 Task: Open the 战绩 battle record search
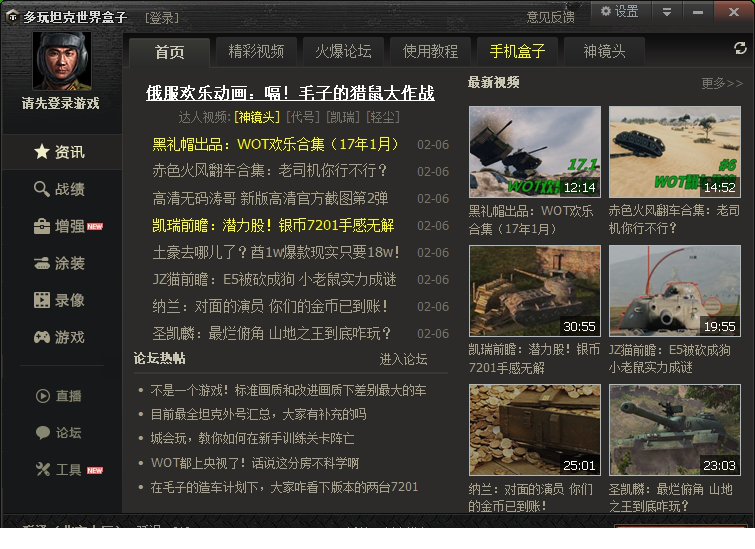click(x=61, y=189)
